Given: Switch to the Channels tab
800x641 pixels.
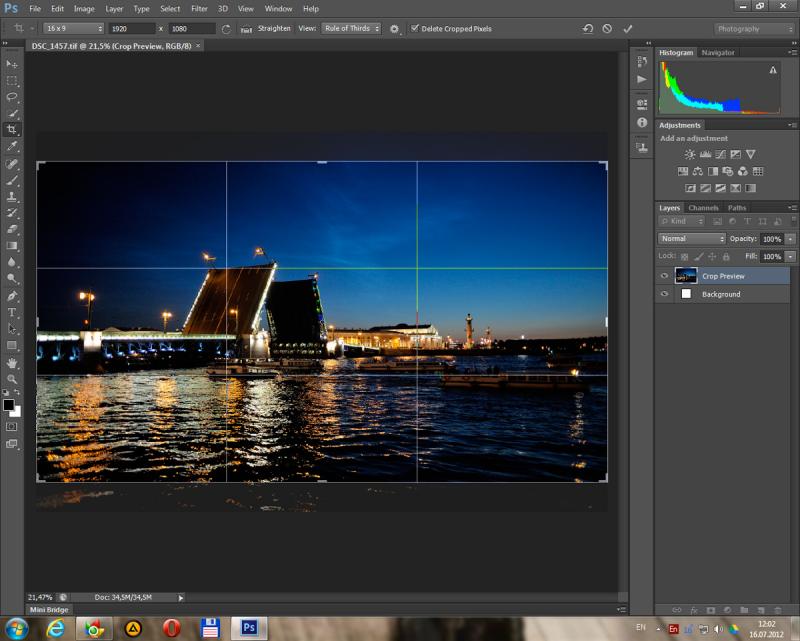Looking at the screenshot, I should coord(703,208).
